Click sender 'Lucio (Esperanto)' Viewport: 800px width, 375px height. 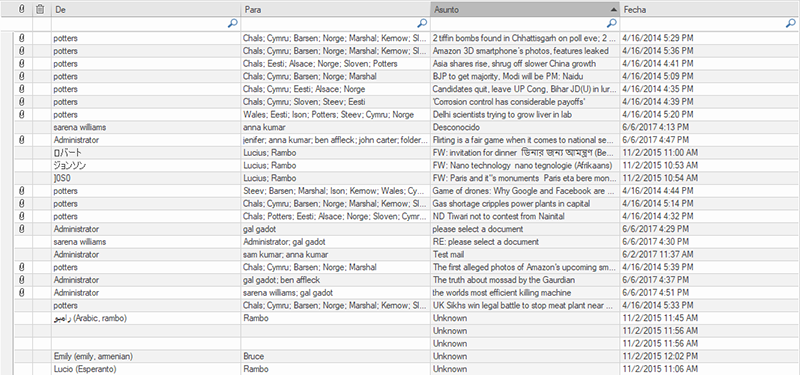[x=85, y=369]
